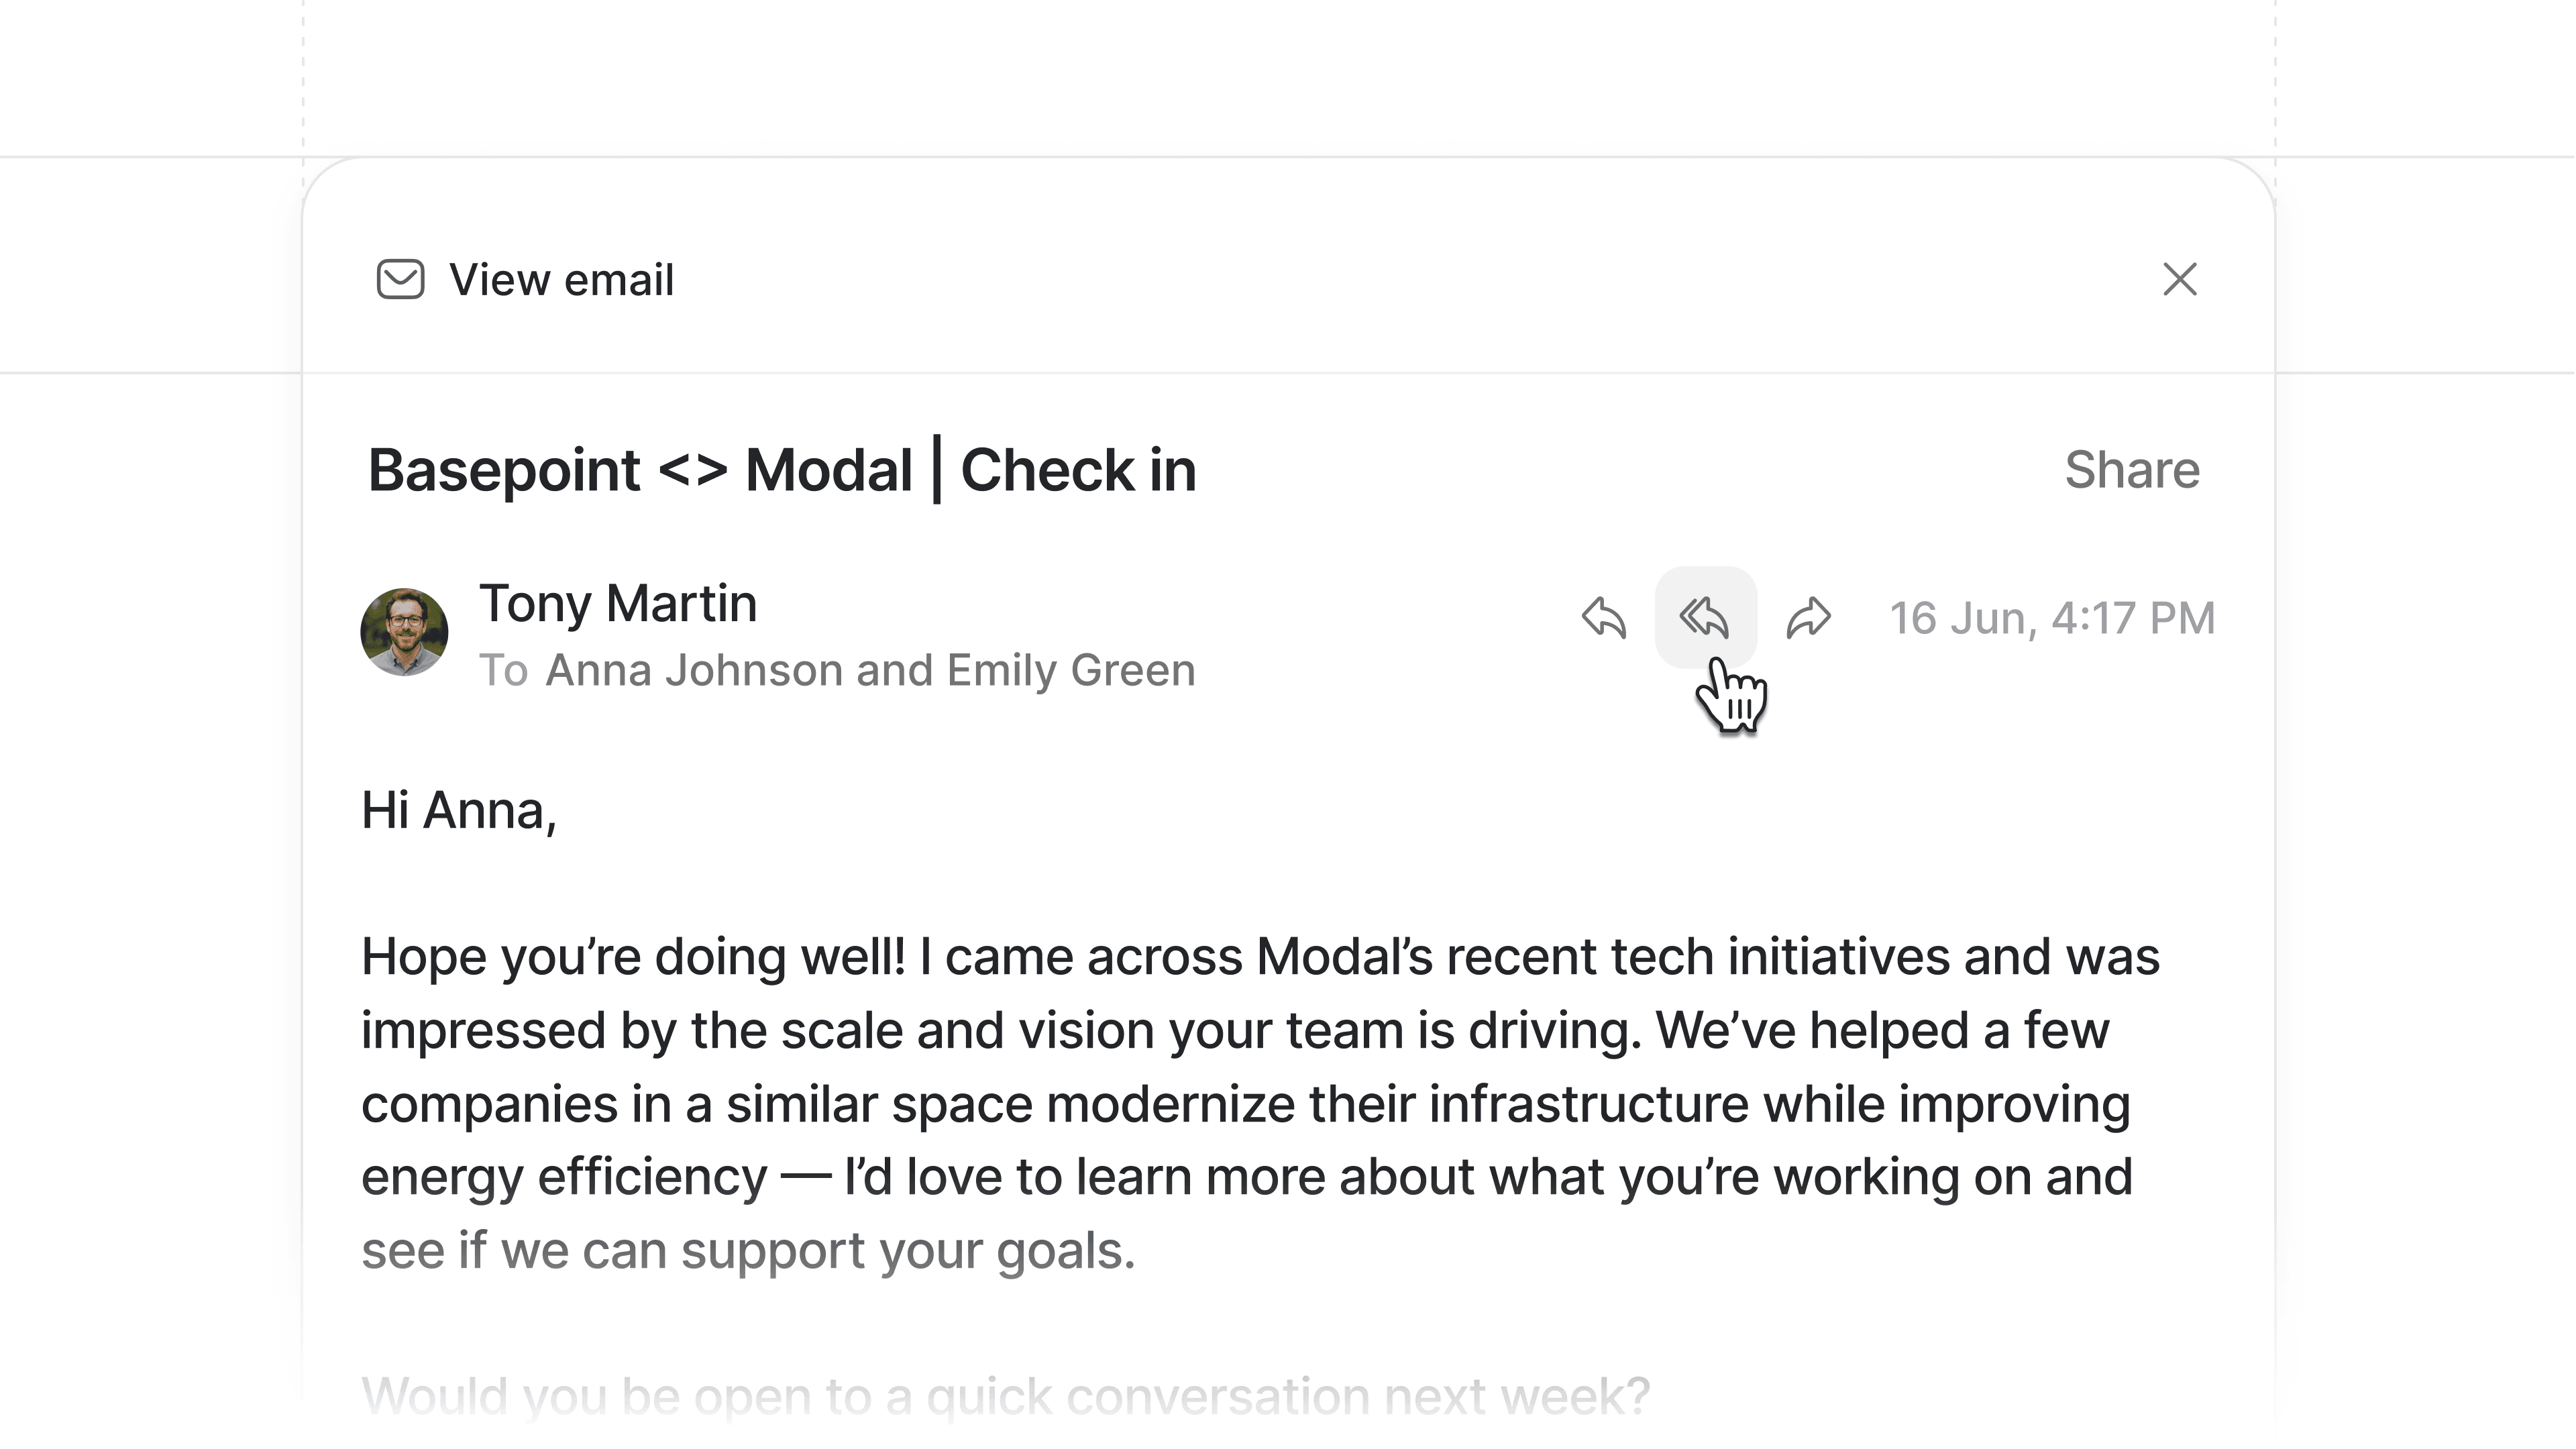Viewport: 2576px width, 1449px height.
Task: Click Check in within the subject heading
Action: 1078,471
